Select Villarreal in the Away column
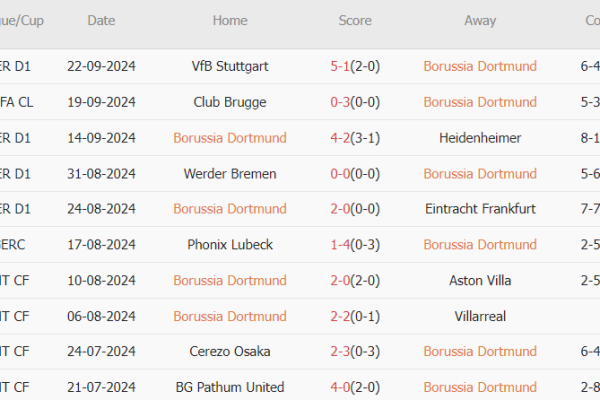The width and height of the screenshot is (600, 400). point(480,316)
